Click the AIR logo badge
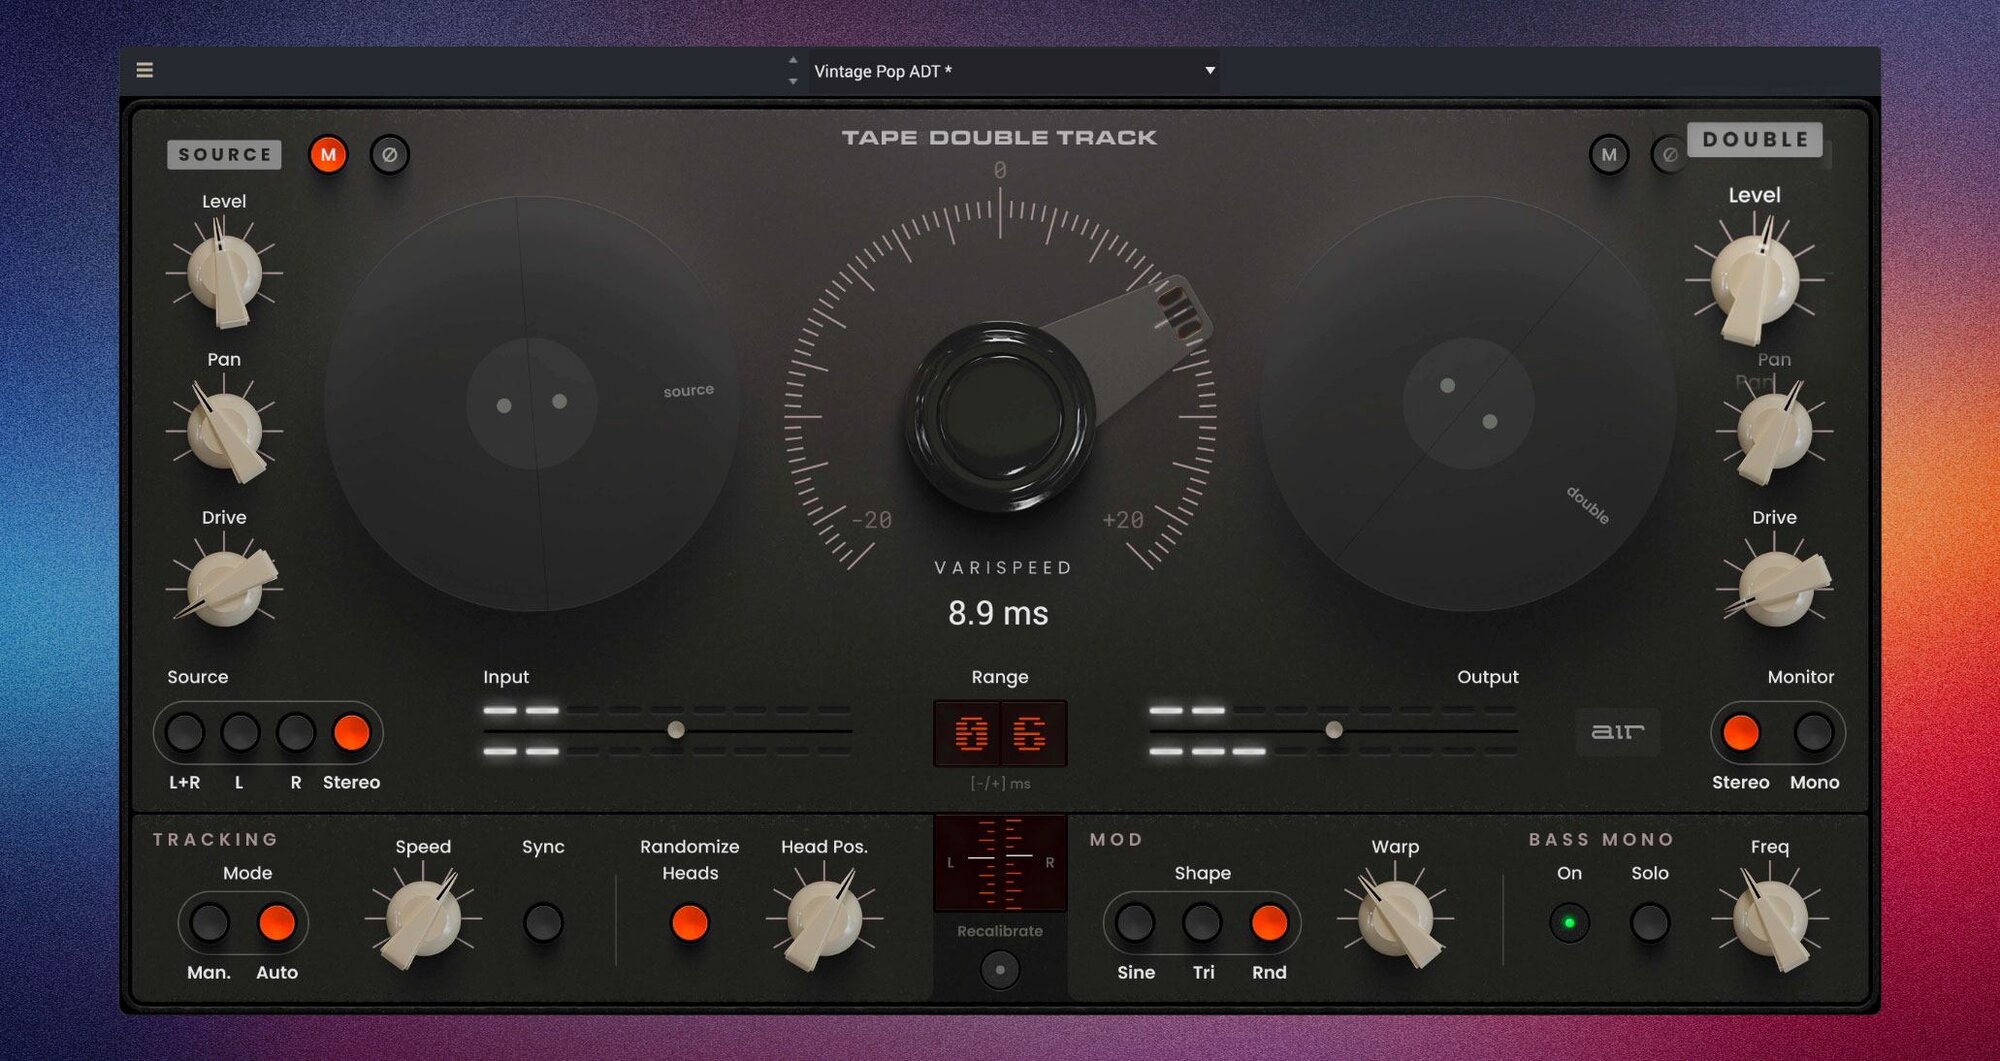The width and height of the screenshot is (2000, 1061). click(1617, 732)
